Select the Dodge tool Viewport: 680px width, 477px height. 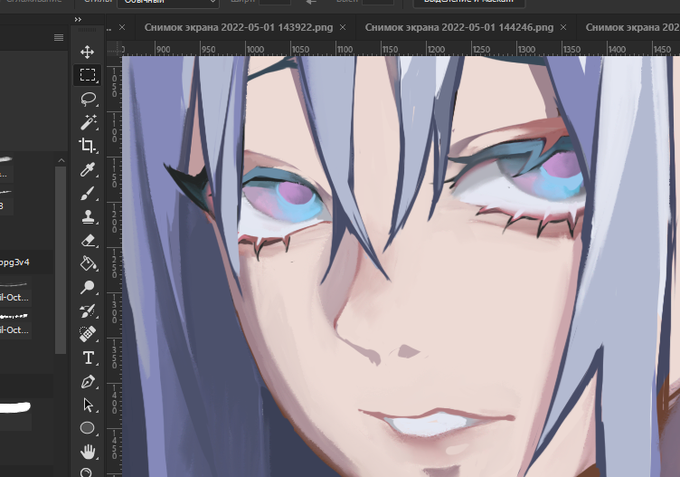[88, 287]
